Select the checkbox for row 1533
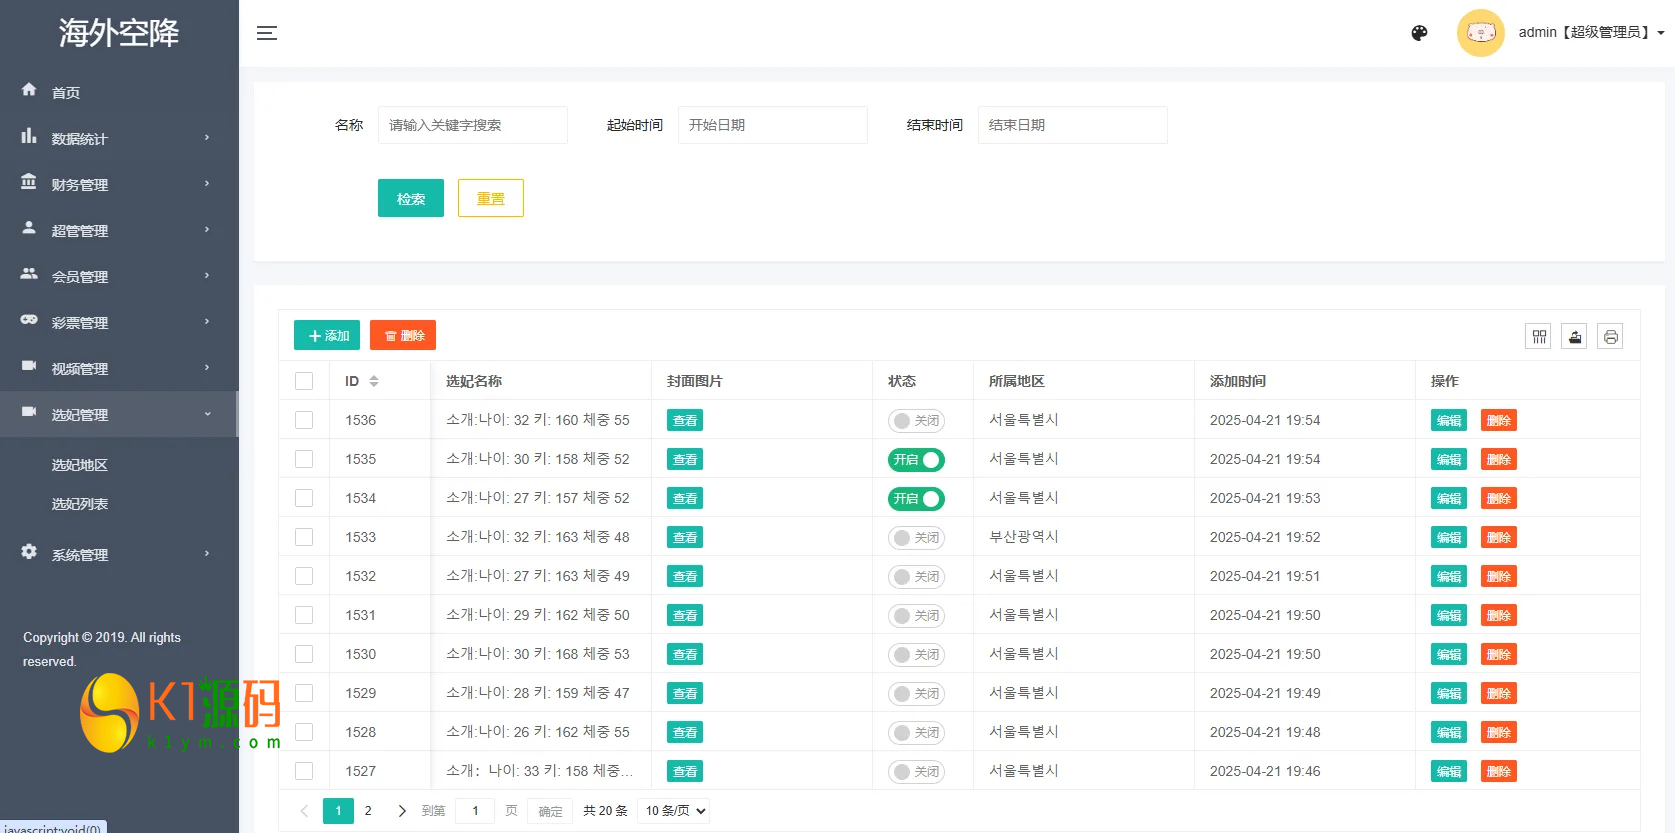1675x833 pixels. coord(304,537)
